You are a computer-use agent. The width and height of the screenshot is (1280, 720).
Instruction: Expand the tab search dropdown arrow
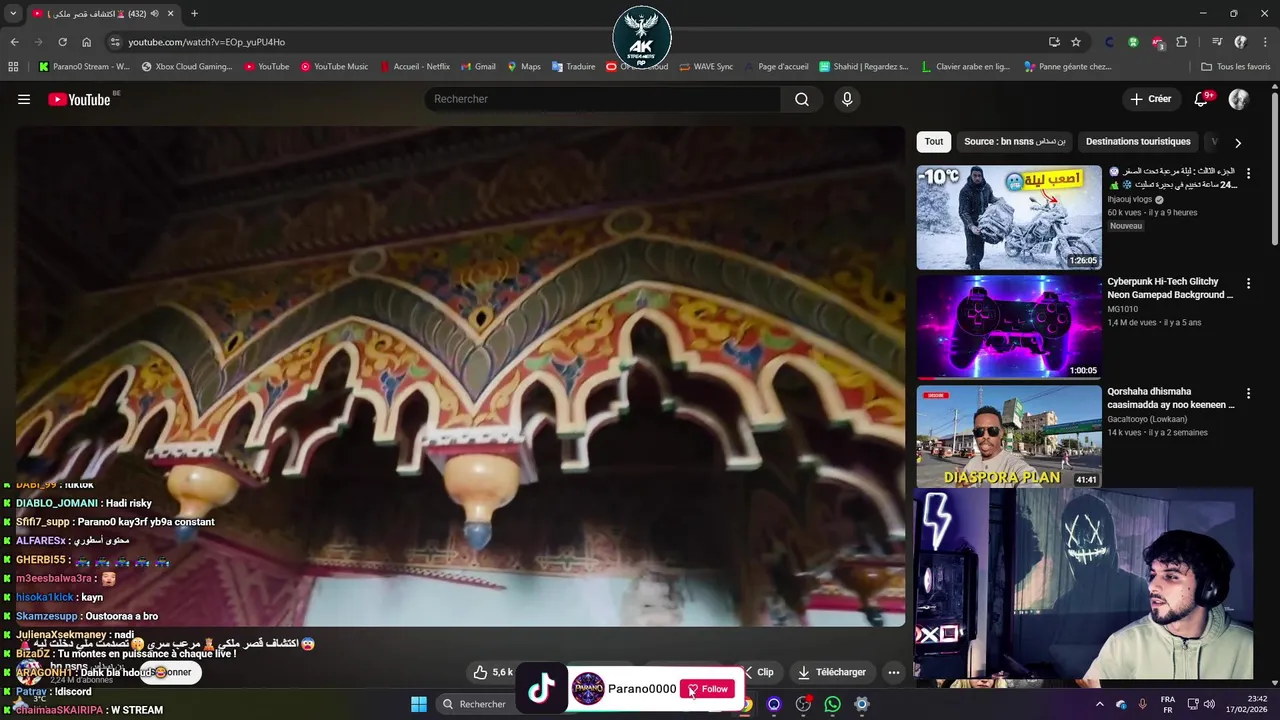coord(13,13)
